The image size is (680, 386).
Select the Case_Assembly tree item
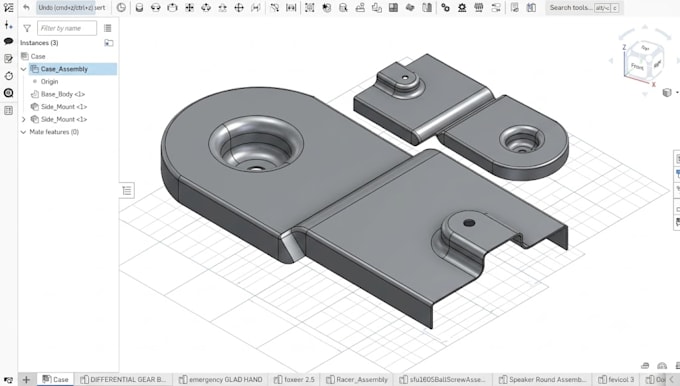pyautogui.click(x=73, y=69)
